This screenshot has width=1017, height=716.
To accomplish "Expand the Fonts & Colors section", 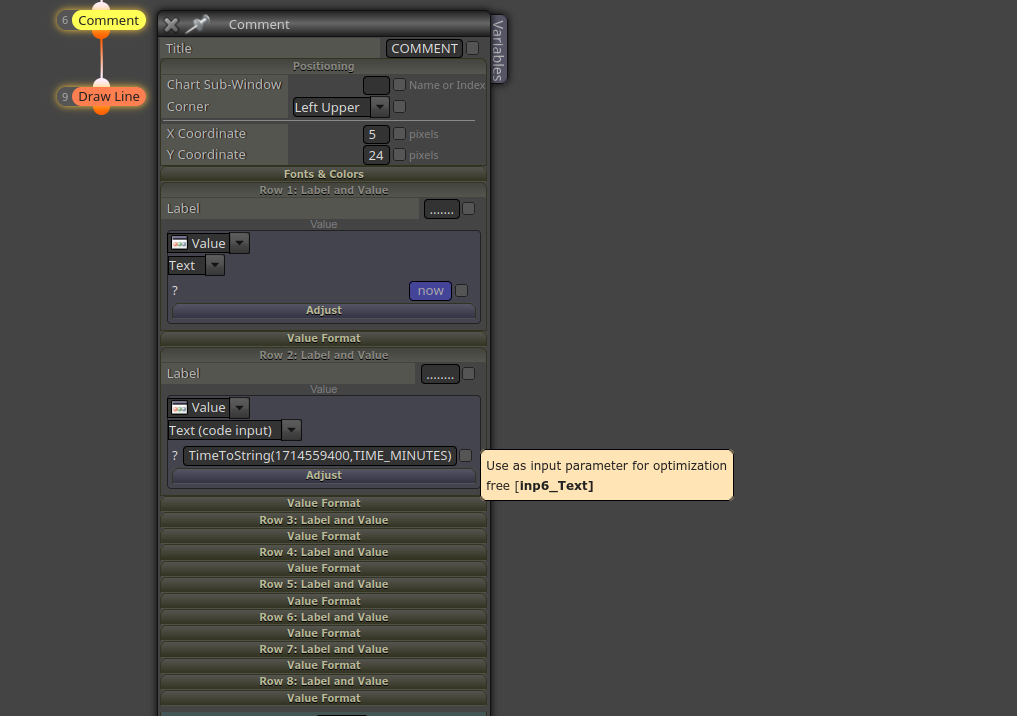I will click(324, 174).
